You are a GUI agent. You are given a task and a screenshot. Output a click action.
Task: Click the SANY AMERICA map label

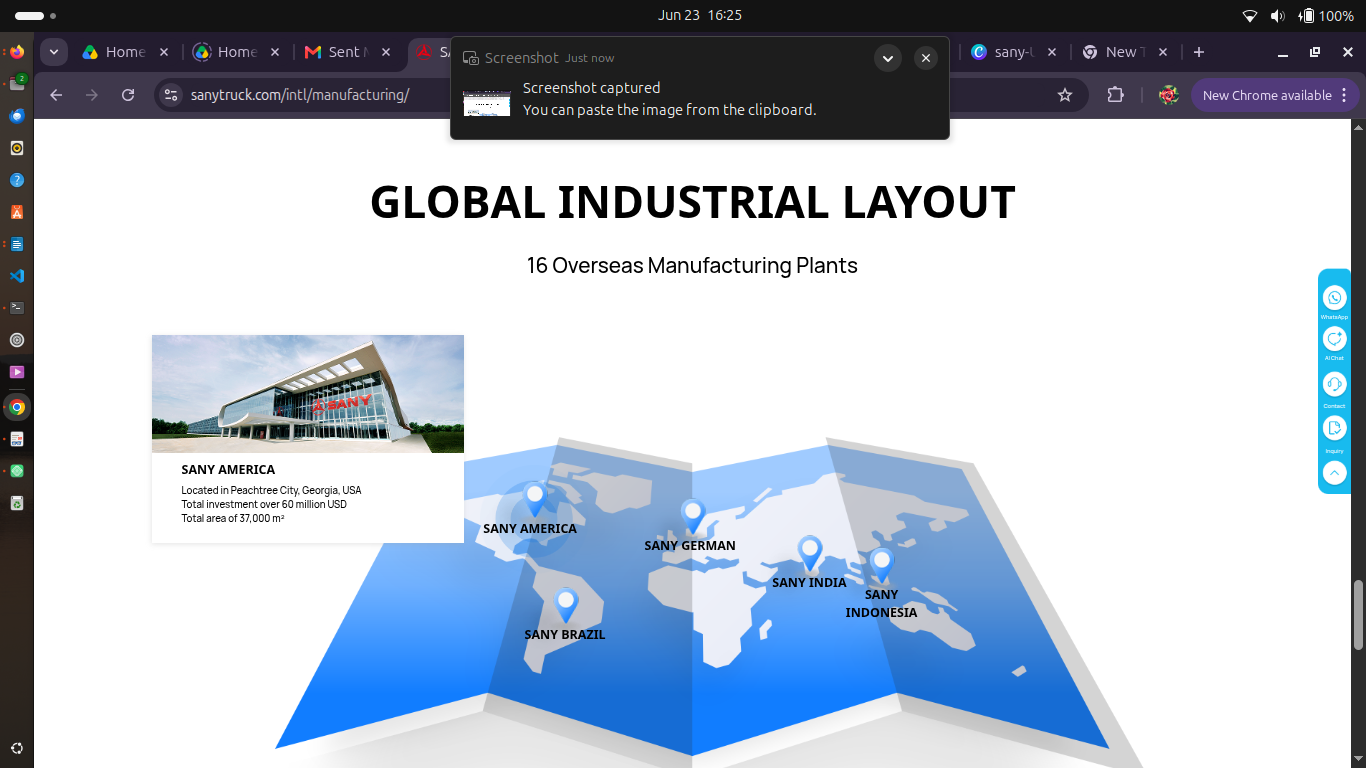click(x=530, y=529)
